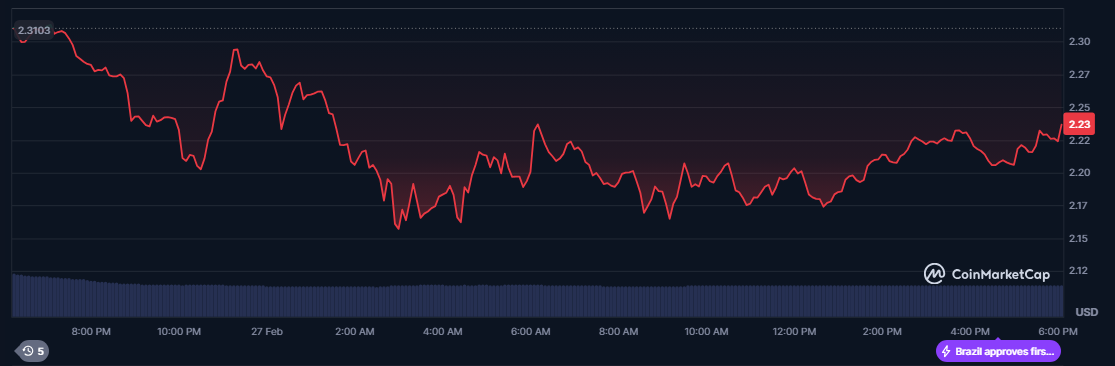Select the 2.23 current price tag
Viewport: 1115px width, 366px height.
coord(1079,124)
